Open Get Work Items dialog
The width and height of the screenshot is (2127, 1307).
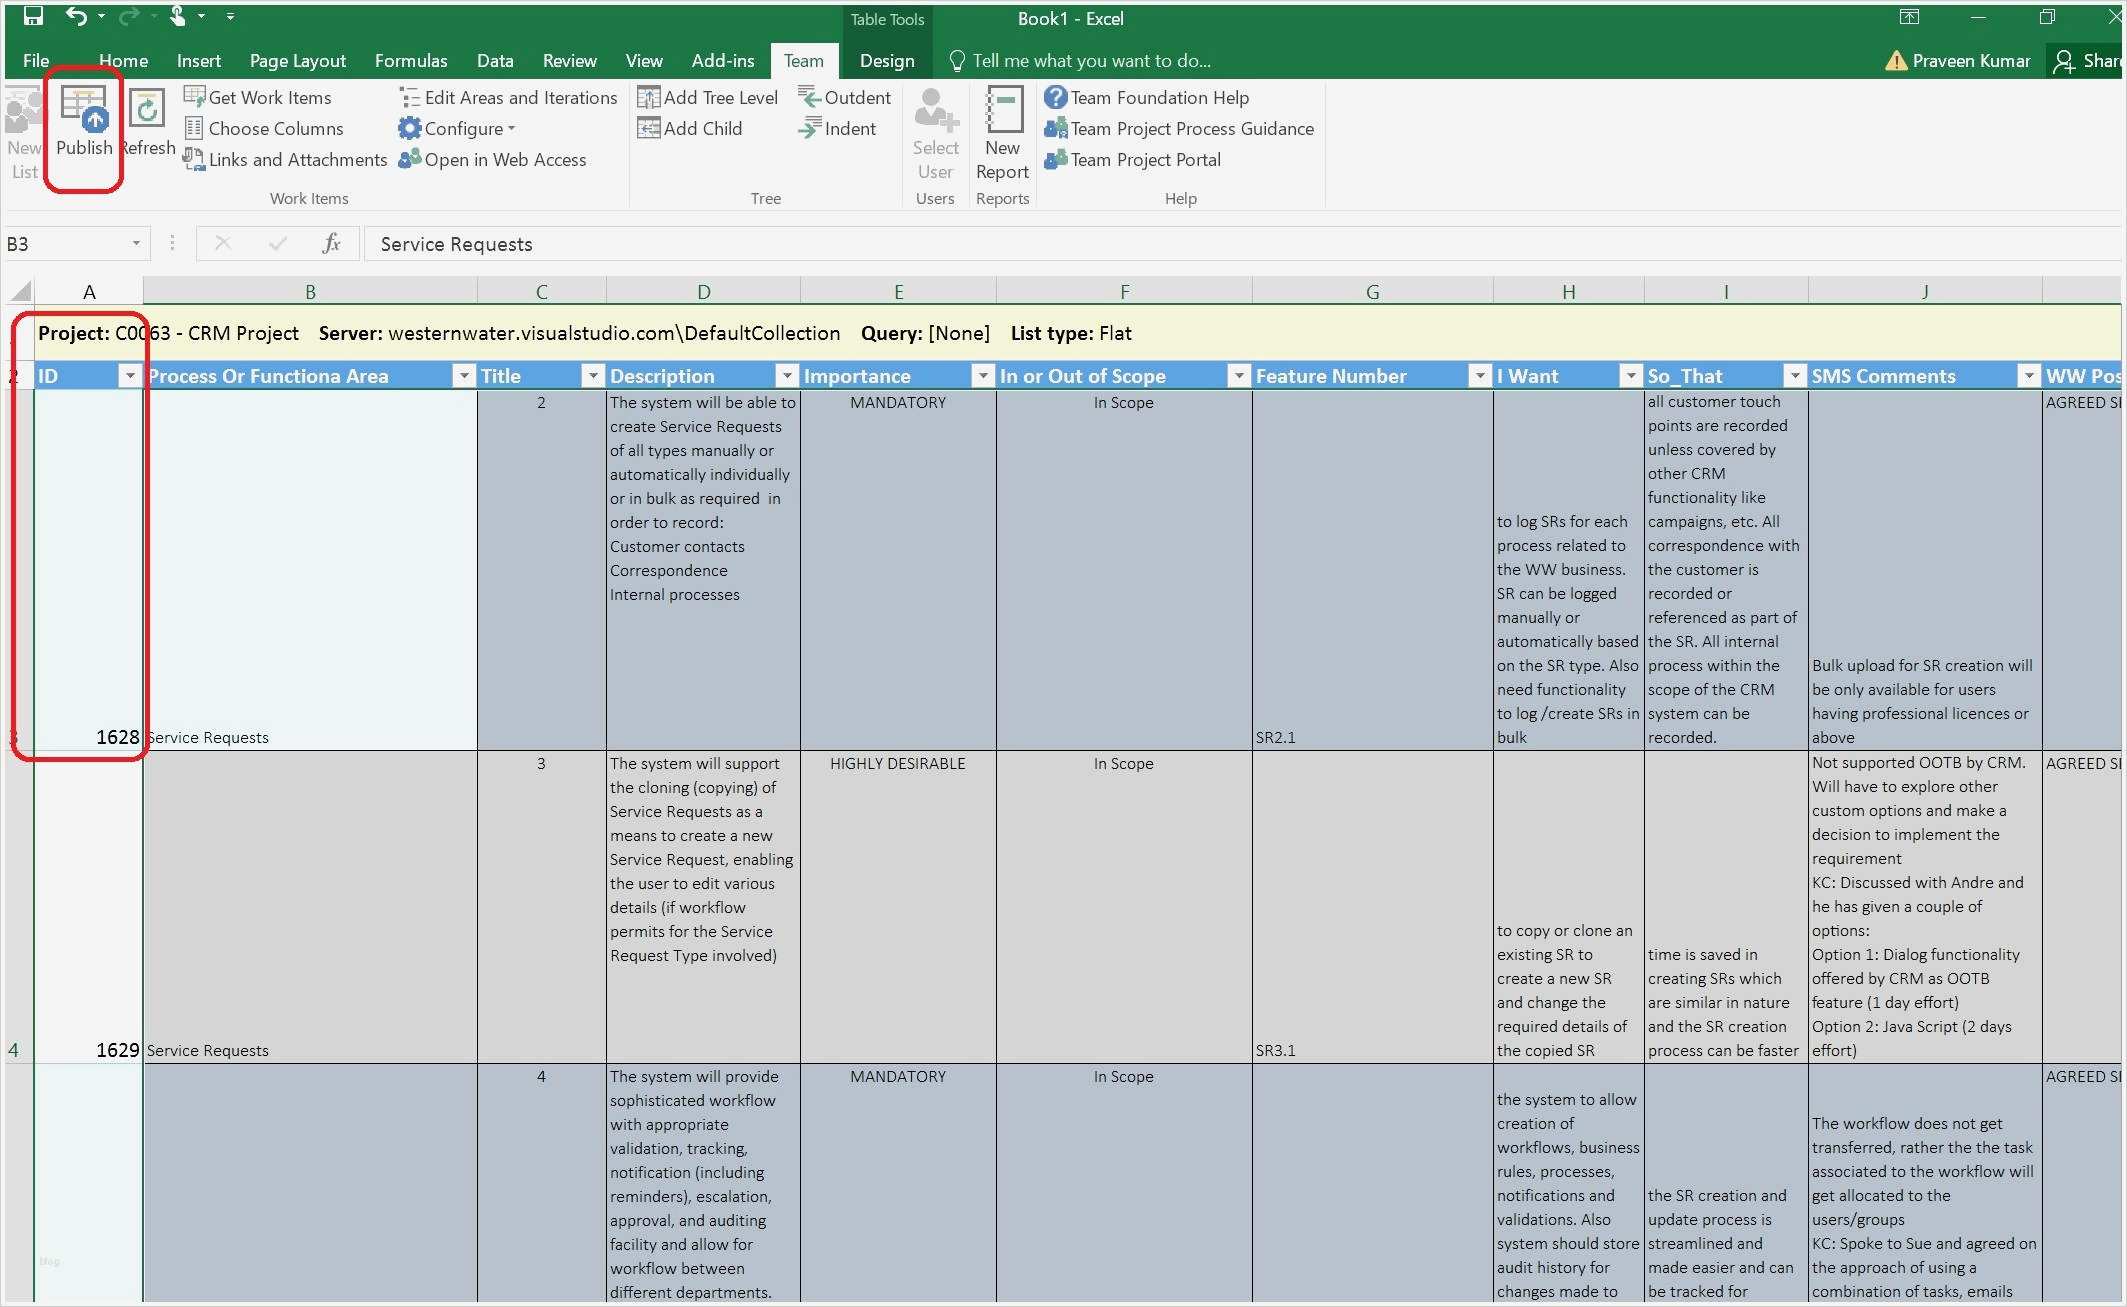269,97
